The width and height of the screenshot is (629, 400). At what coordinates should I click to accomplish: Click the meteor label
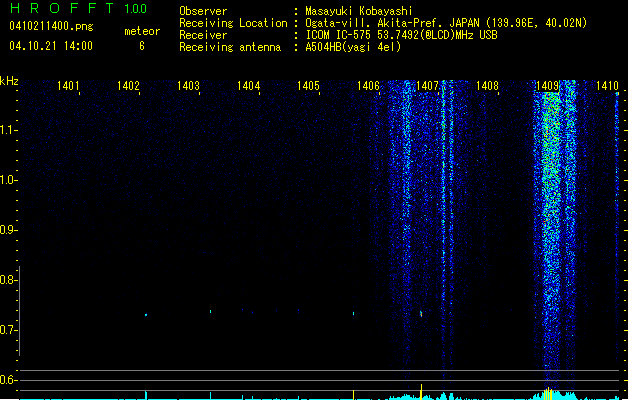142,31
